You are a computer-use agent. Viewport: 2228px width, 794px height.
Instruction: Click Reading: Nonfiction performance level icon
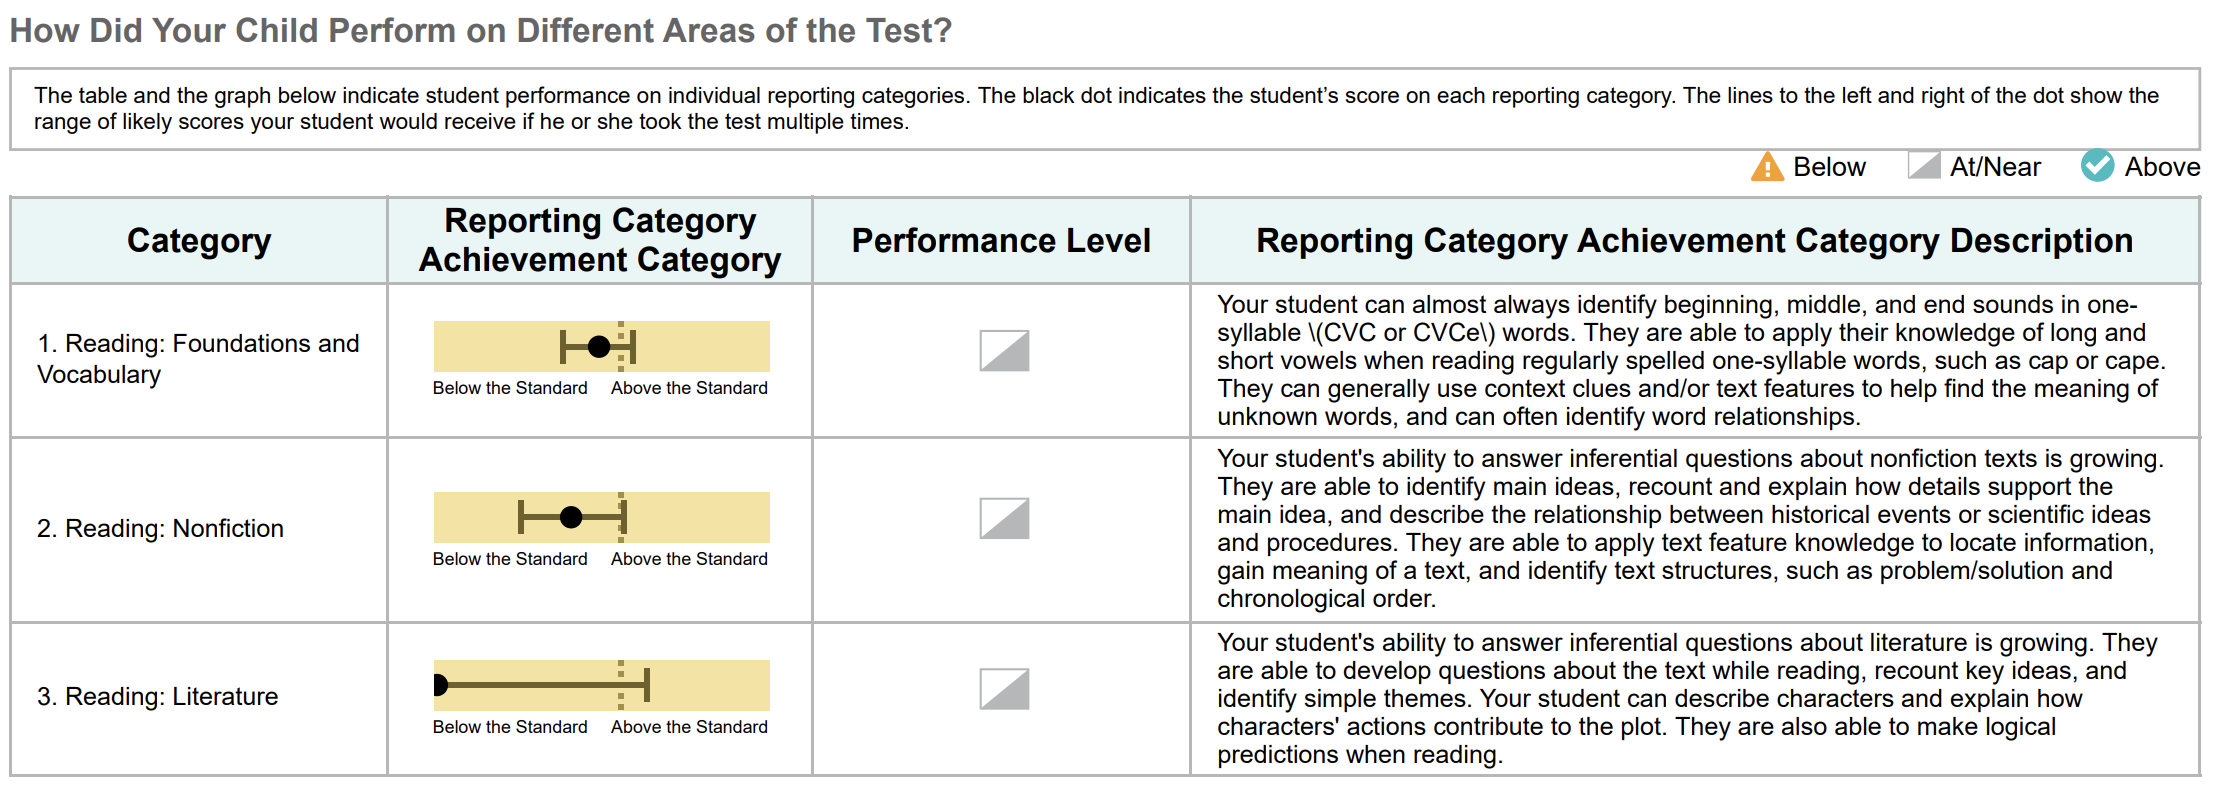pyautogui.click(x=1004, y=519)
